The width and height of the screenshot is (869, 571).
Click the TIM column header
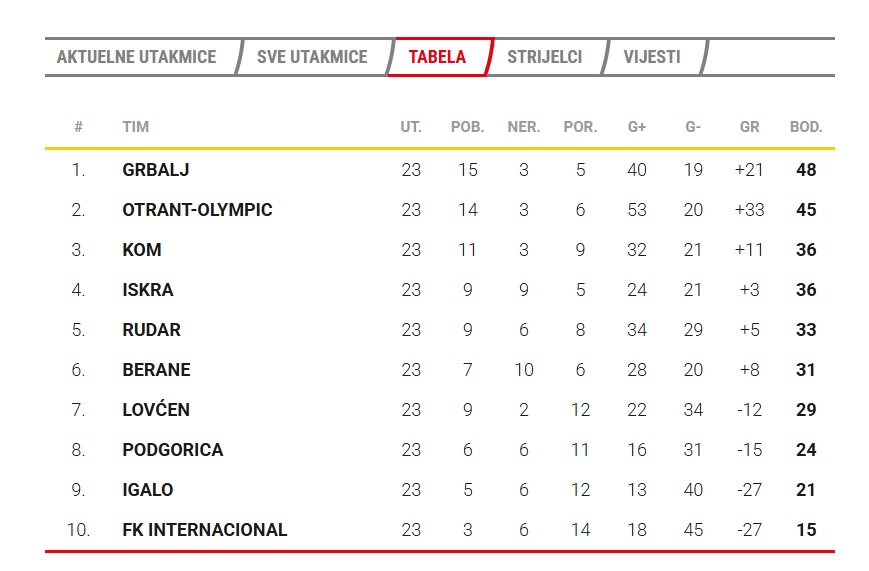[x=136, y=127]
